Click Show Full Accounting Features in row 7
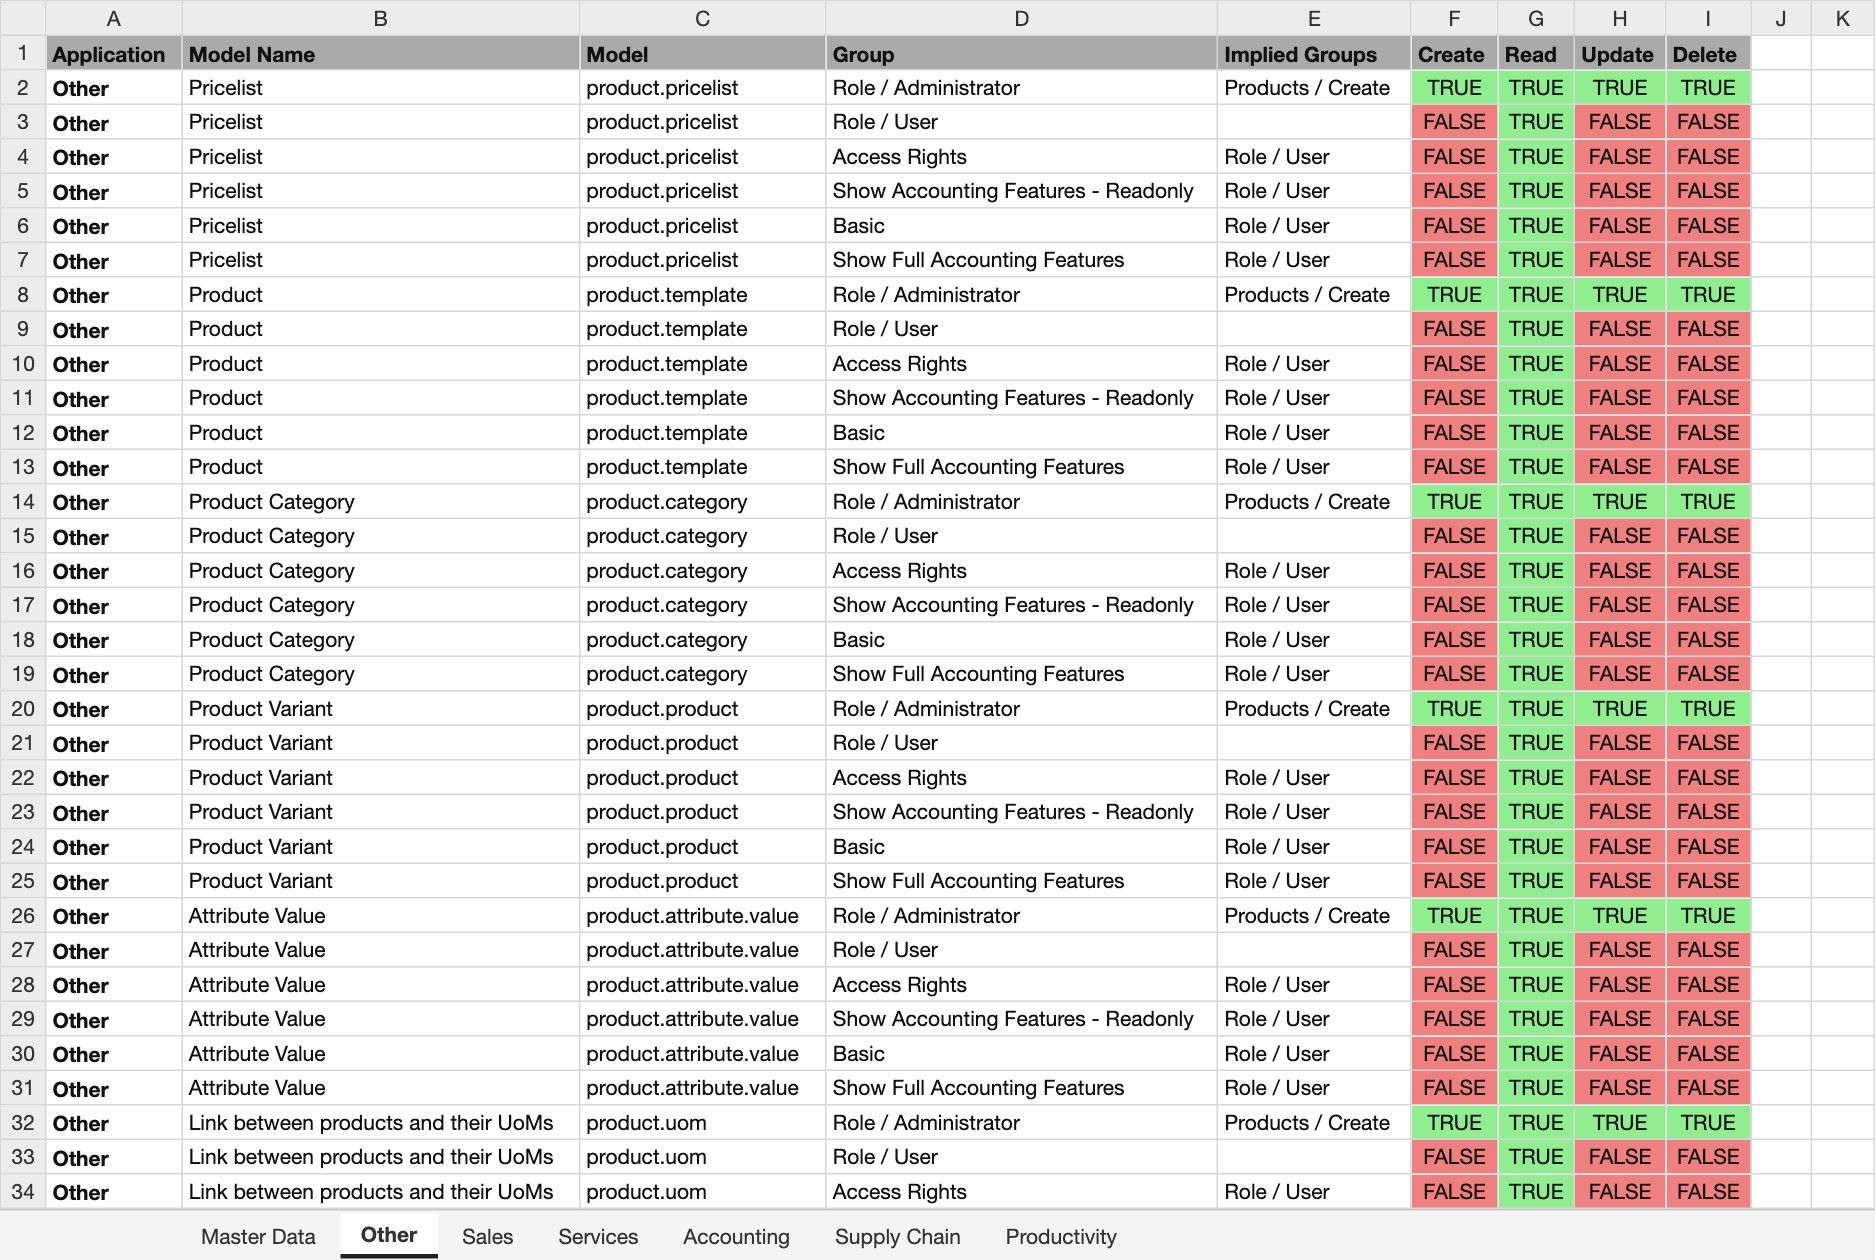This screenshot has width=1875, height=1260. (x=1021, y=260)
